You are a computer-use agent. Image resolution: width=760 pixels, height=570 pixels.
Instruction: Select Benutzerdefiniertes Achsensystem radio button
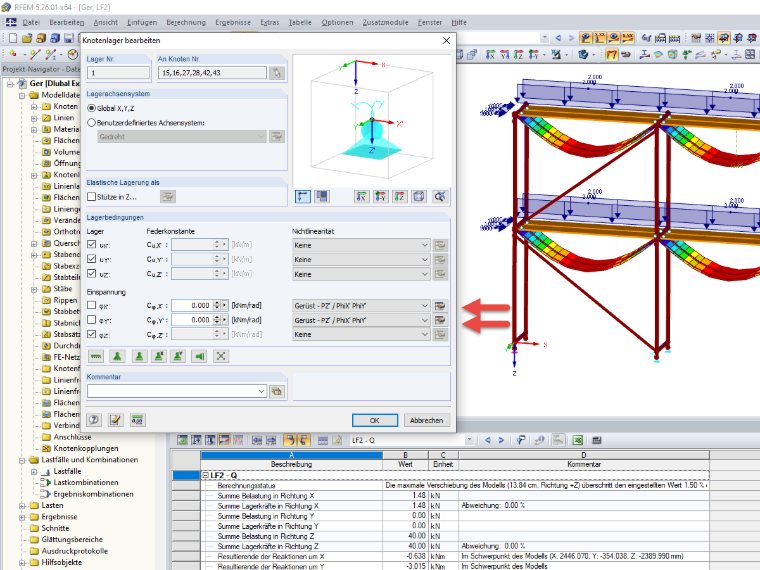[92, 123]
